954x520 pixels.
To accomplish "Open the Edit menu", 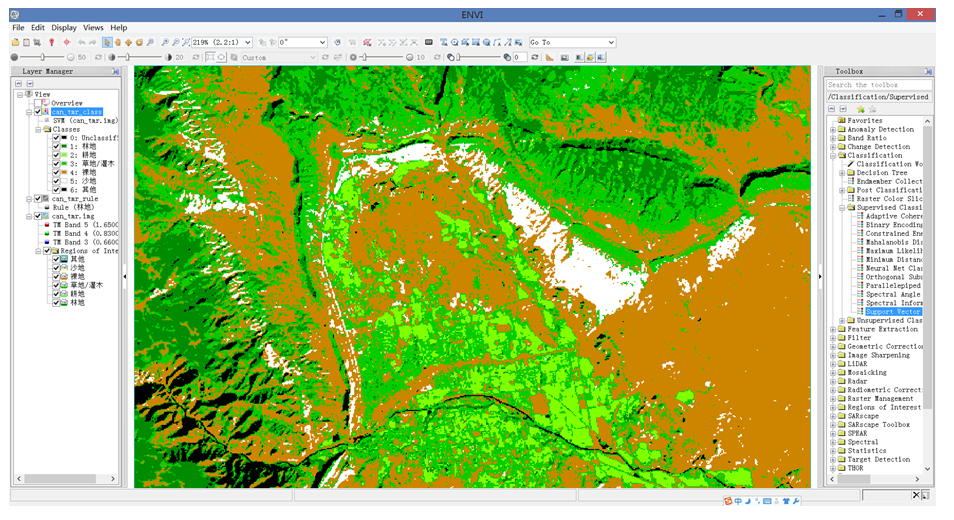I will point(38,27).
